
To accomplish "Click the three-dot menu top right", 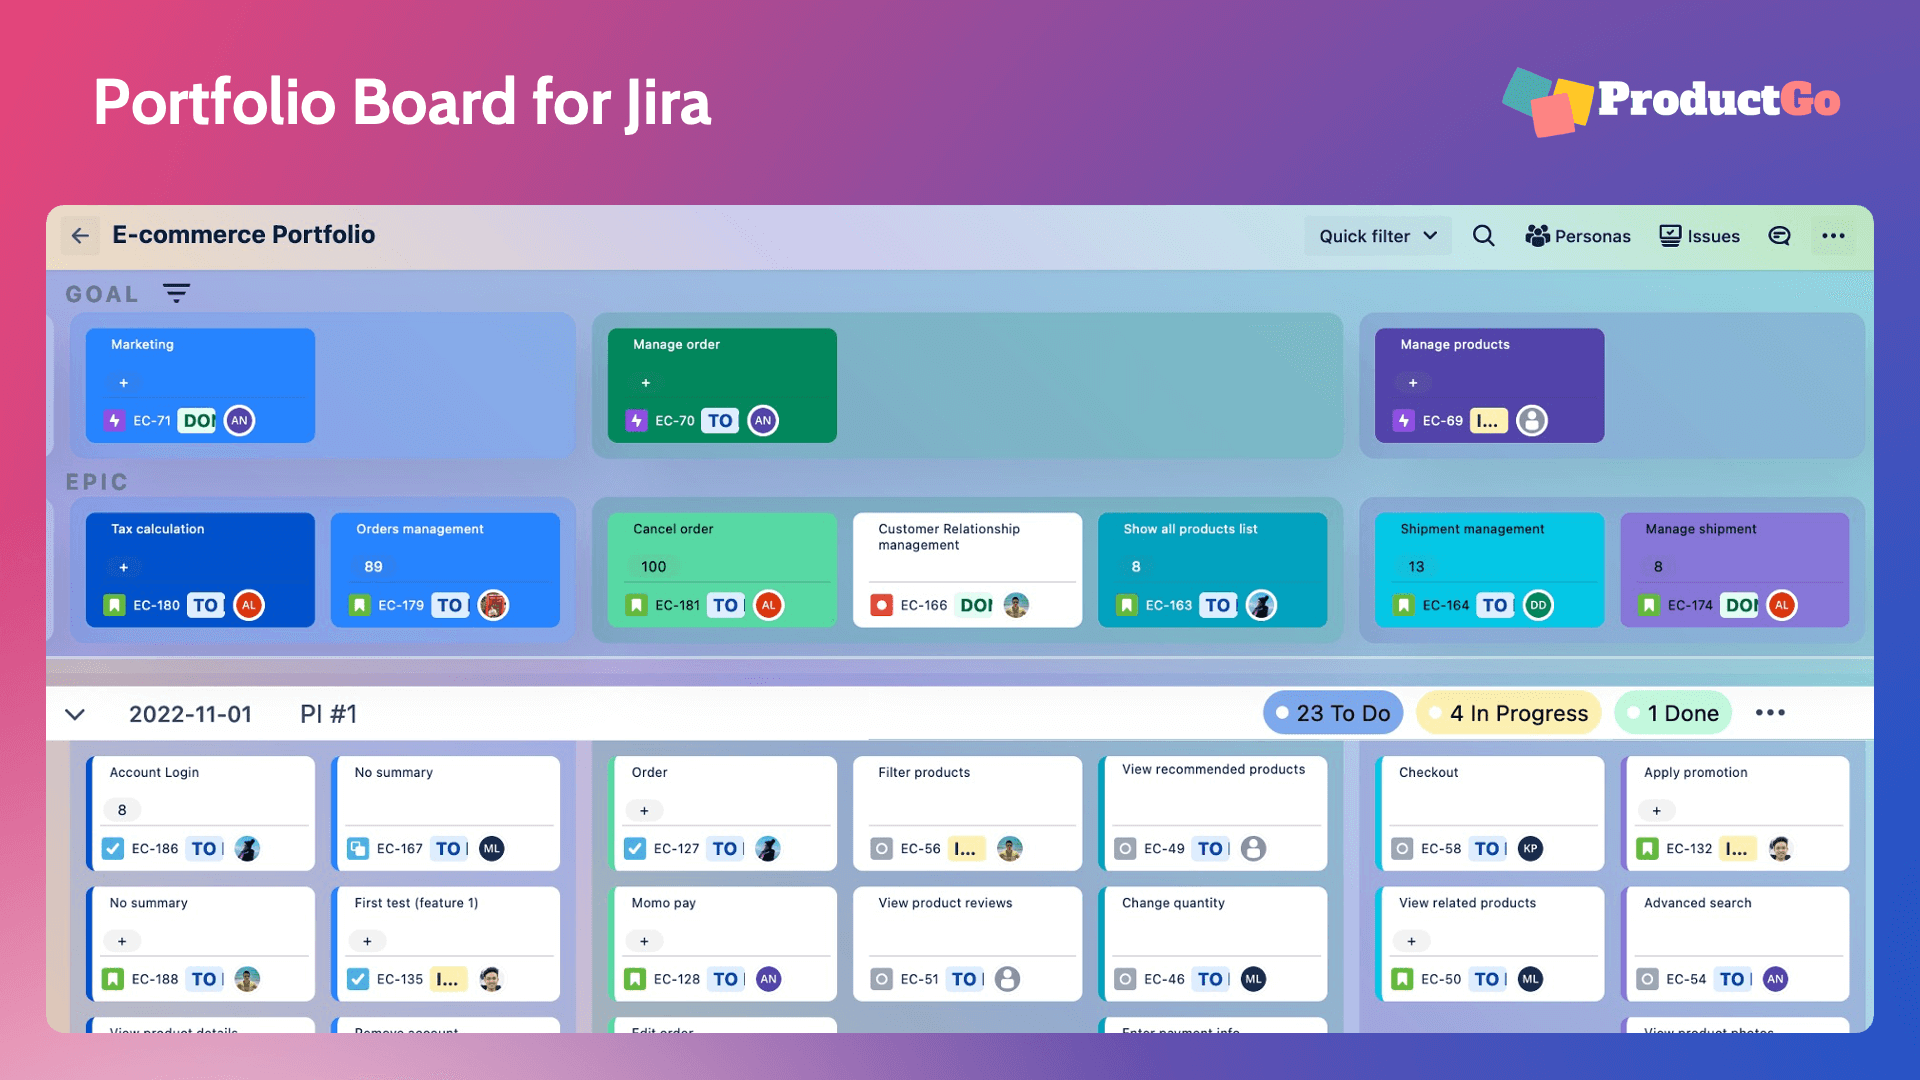I will click(1833, 235).
